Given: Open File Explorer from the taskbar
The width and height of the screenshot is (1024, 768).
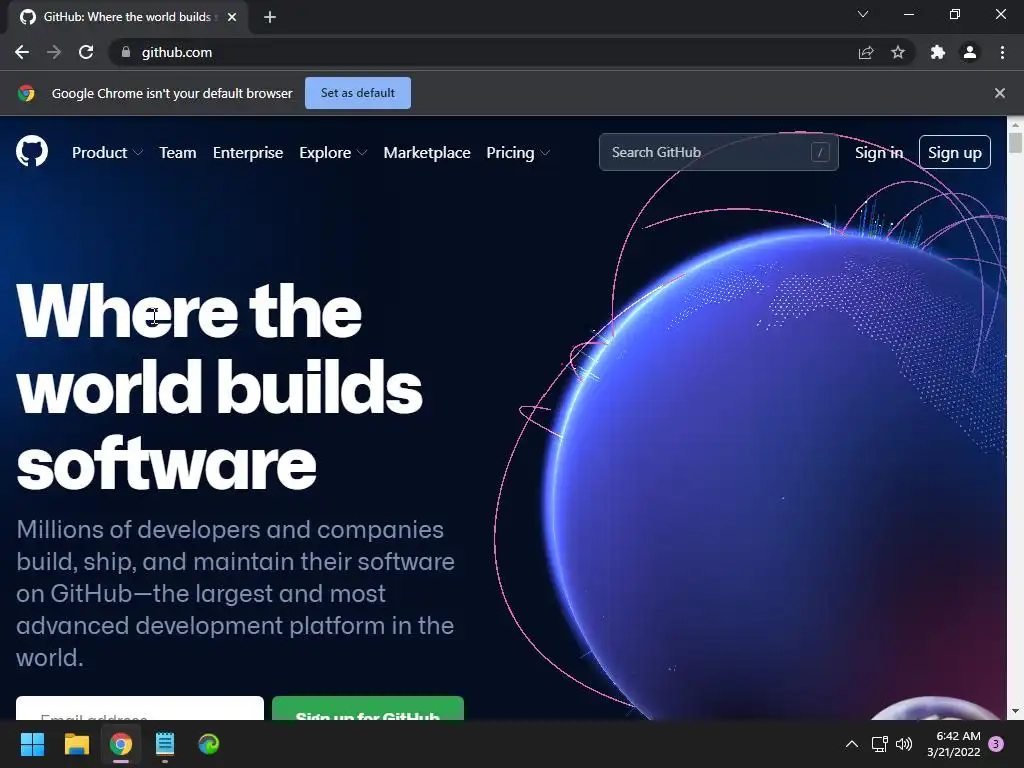Looking at the screenshot, I should tap(76, 744).
